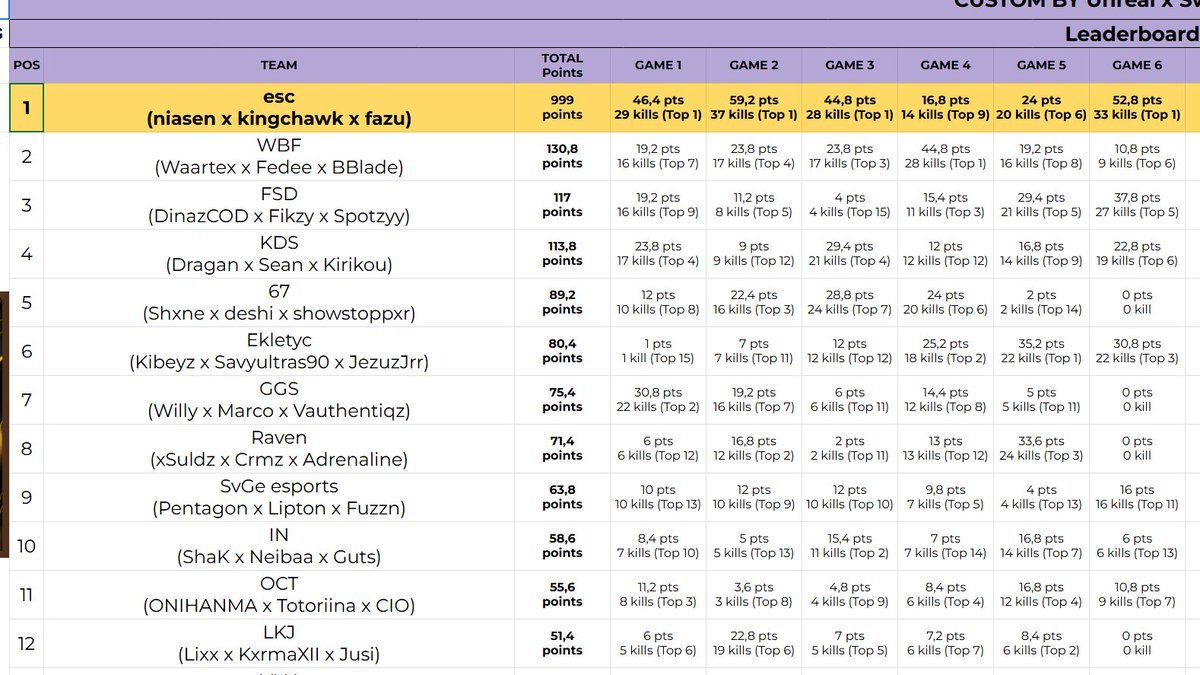Select position number 10 cell
Image resolution: width=1200 pixels, height=675 pixels.
[27, 546]
